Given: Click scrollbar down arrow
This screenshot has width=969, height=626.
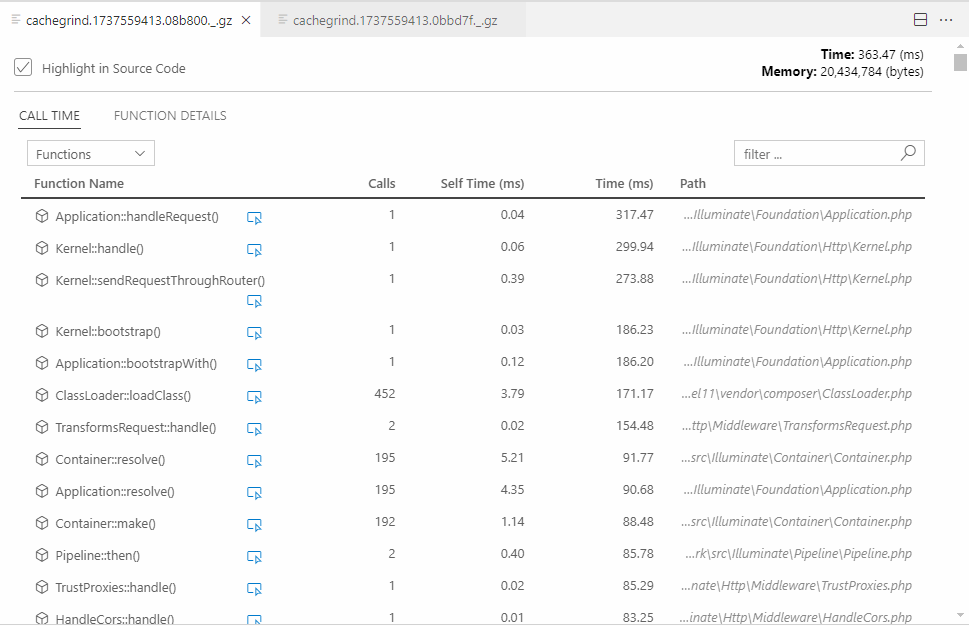Looking at the screenshot, I should tap(960, 615).
